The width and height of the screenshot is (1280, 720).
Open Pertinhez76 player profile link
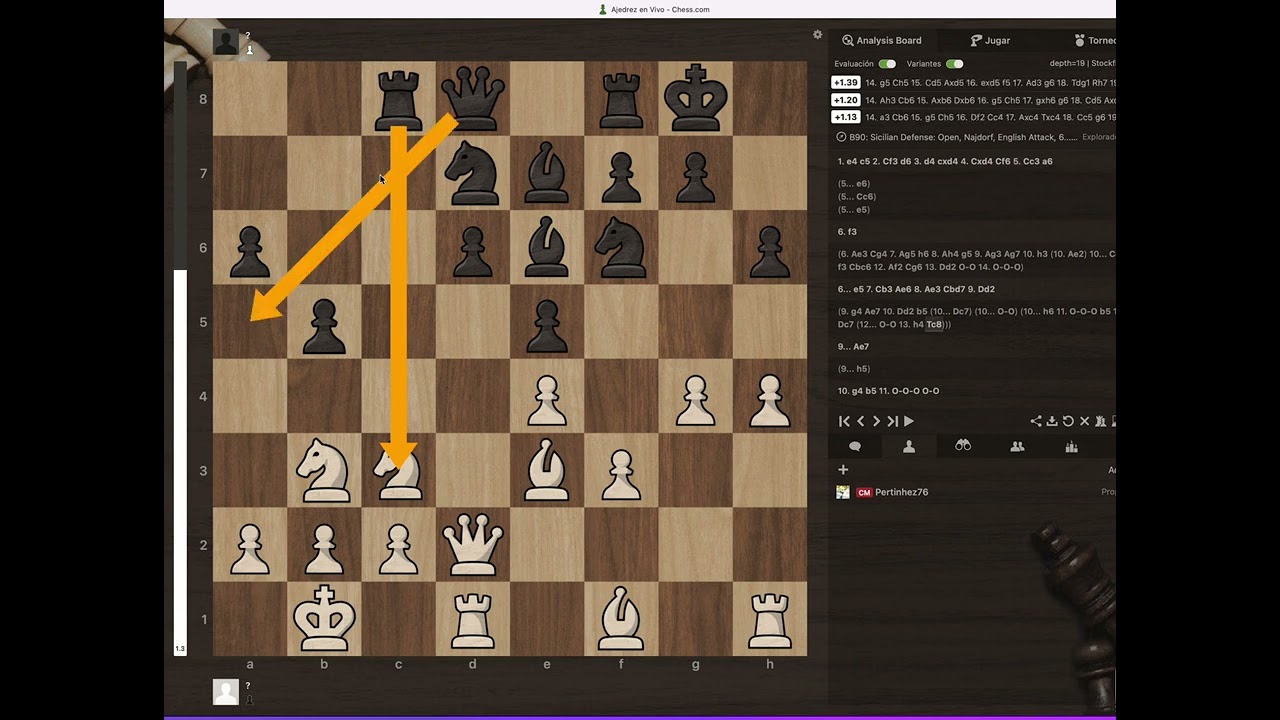[x=902, y=492]
